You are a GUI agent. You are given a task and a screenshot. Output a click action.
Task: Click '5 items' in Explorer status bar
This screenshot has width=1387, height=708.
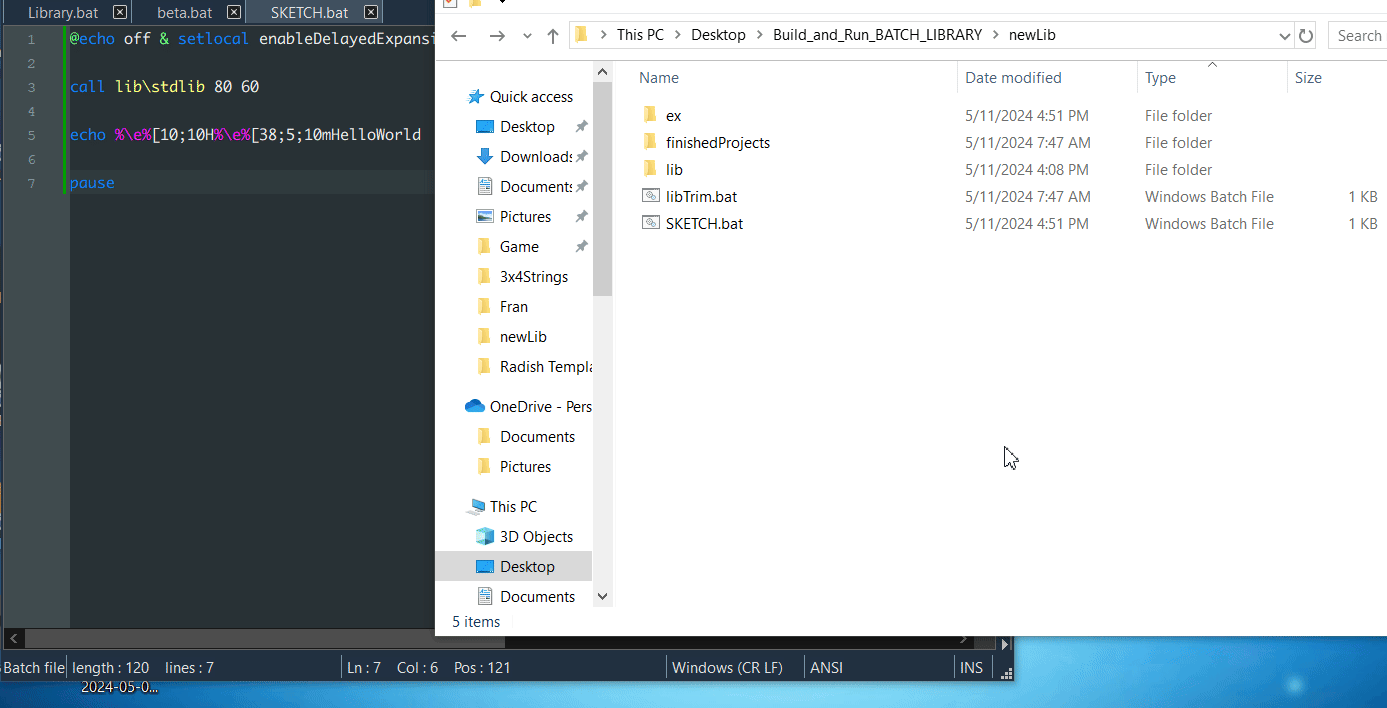[476, 622]
